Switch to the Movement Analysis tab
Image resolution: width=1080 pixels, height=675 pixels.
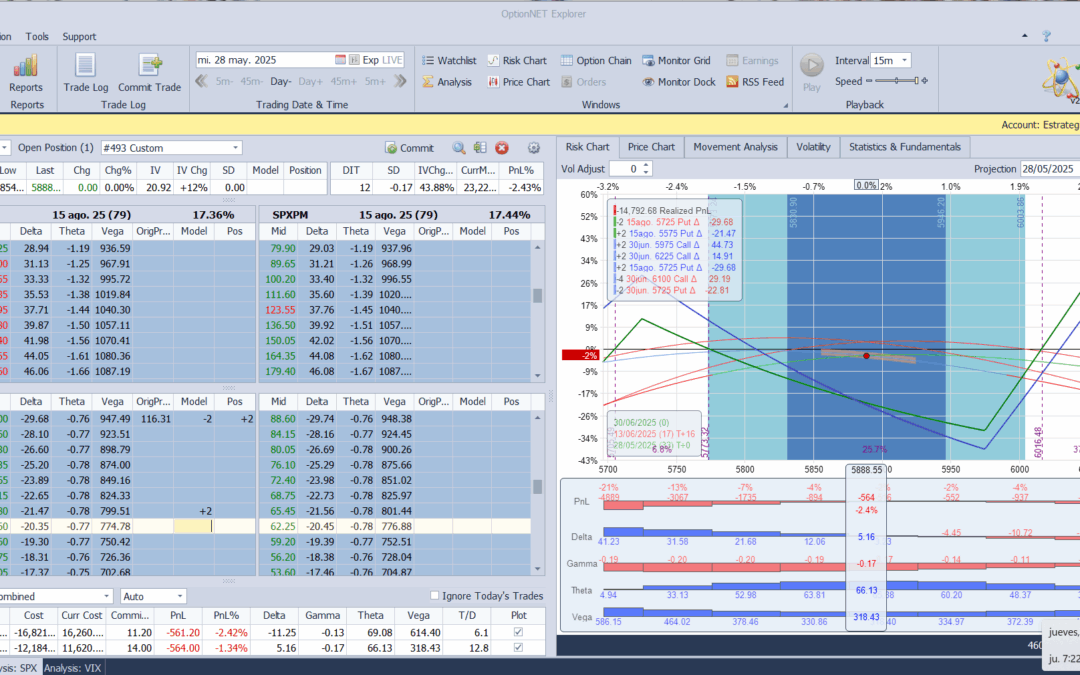tap(735, 147)
